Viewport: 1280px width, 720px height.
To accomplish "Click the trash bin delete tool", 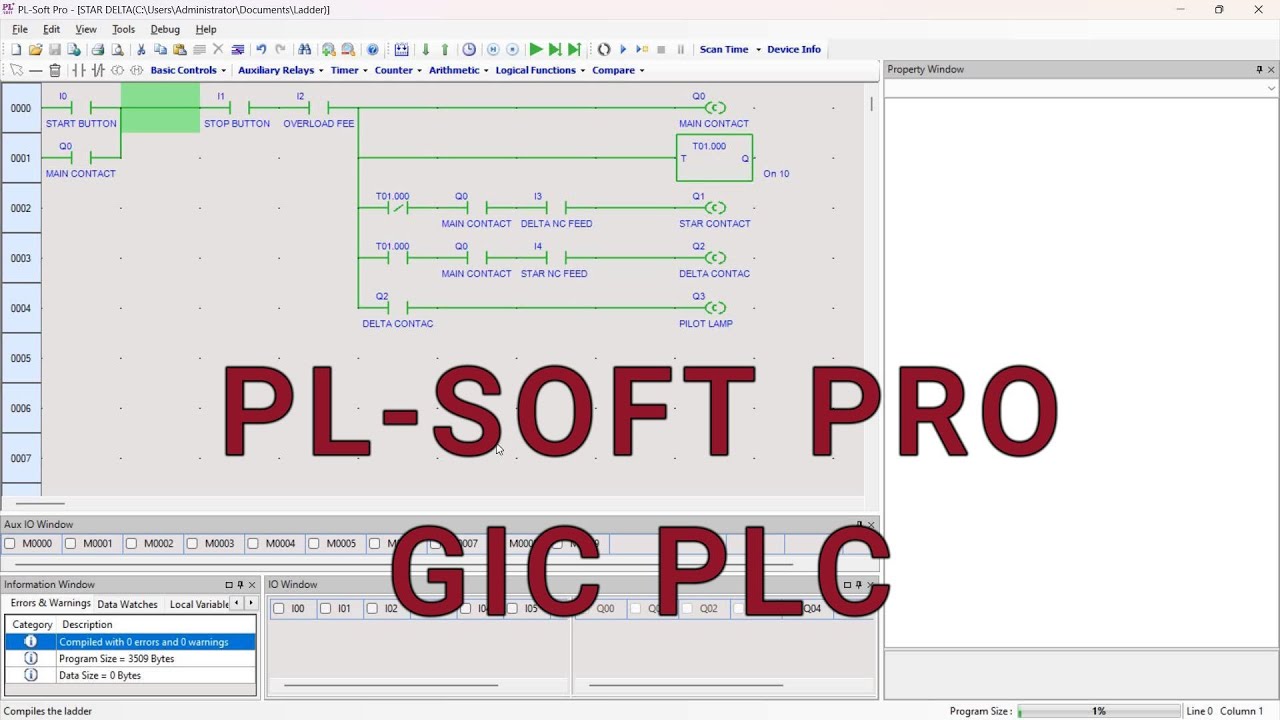I will coord(55,70).
